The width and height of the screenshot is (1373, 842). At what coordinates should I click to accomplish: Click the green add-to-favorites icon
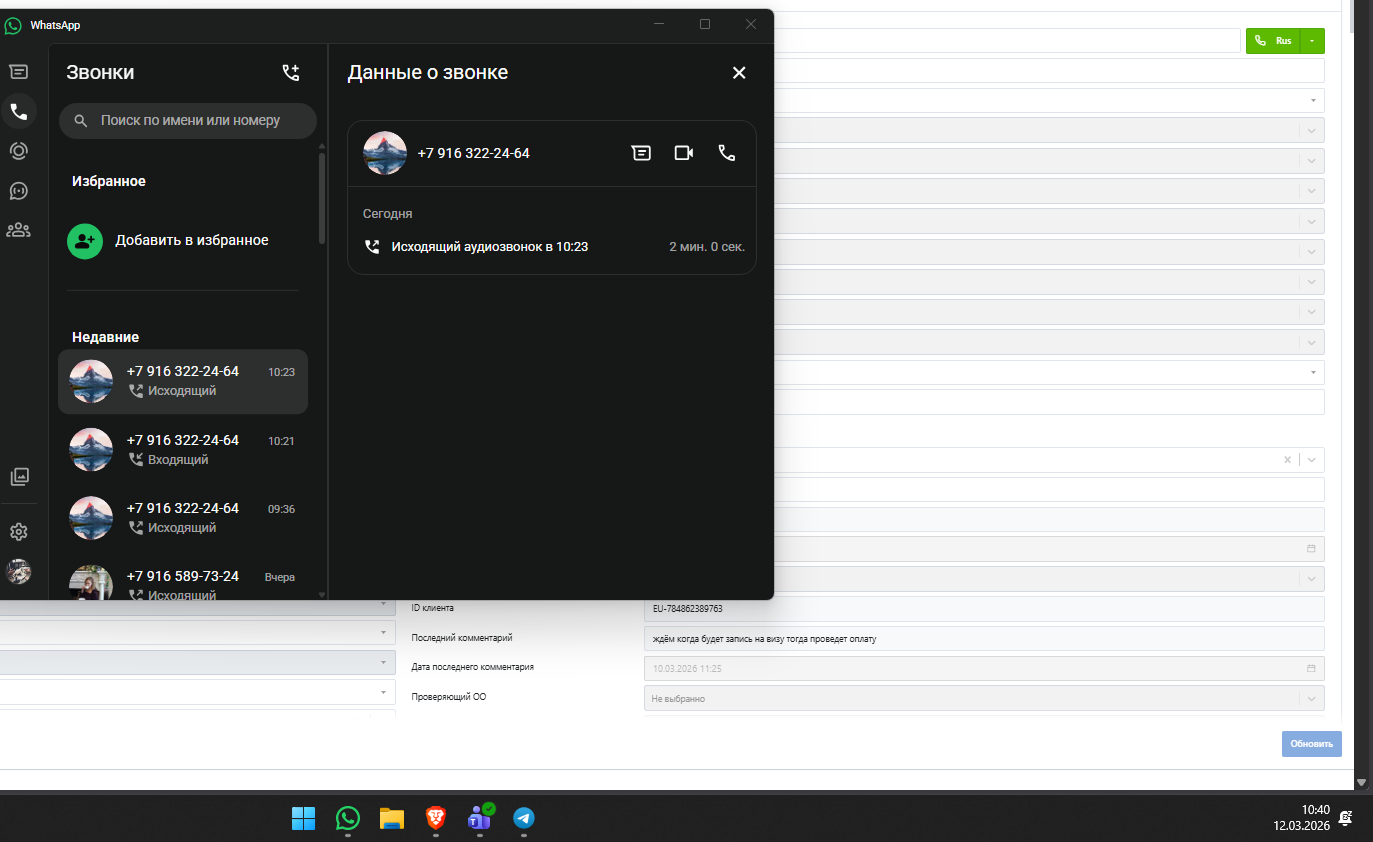(85, 241)
